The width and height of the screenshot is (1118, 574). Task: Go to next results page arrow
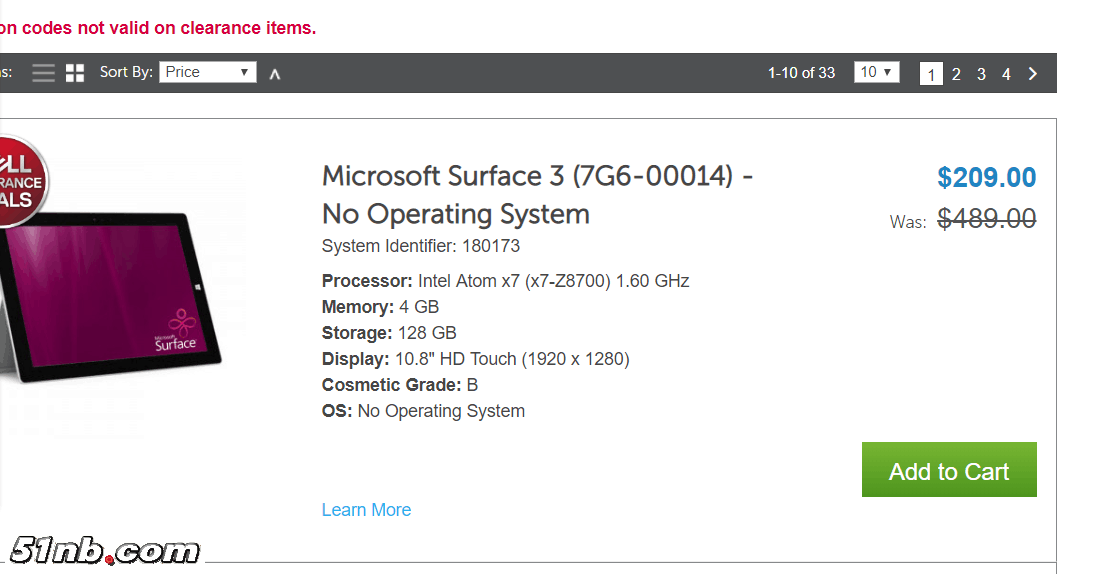(1033, 74)
